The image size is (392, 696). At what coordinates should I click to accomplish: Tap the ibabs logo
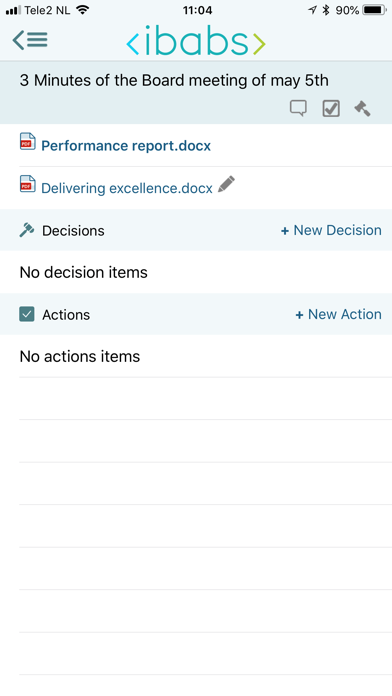pos(196,41)
